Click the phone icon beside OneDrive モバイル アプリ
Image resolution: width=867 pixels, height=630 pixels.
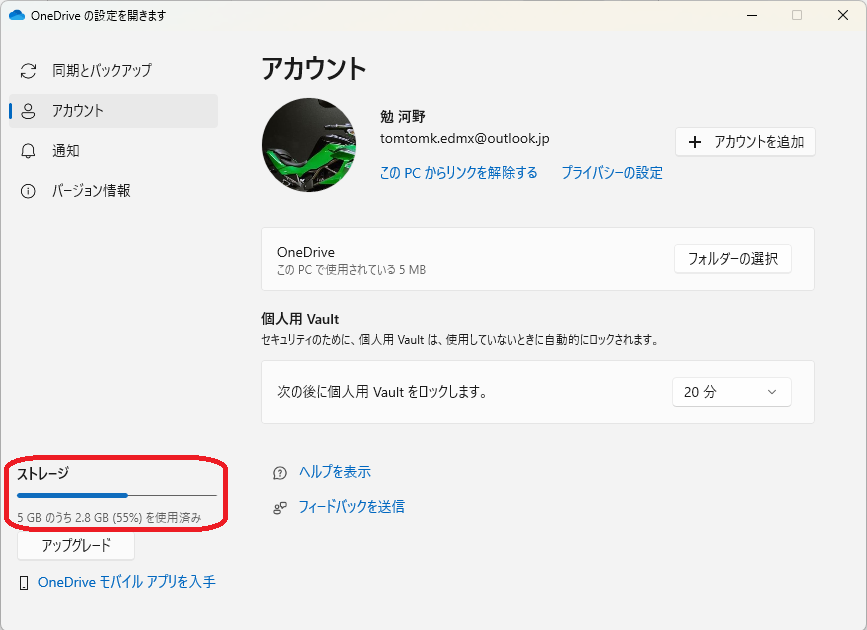[x=24, y=583]
